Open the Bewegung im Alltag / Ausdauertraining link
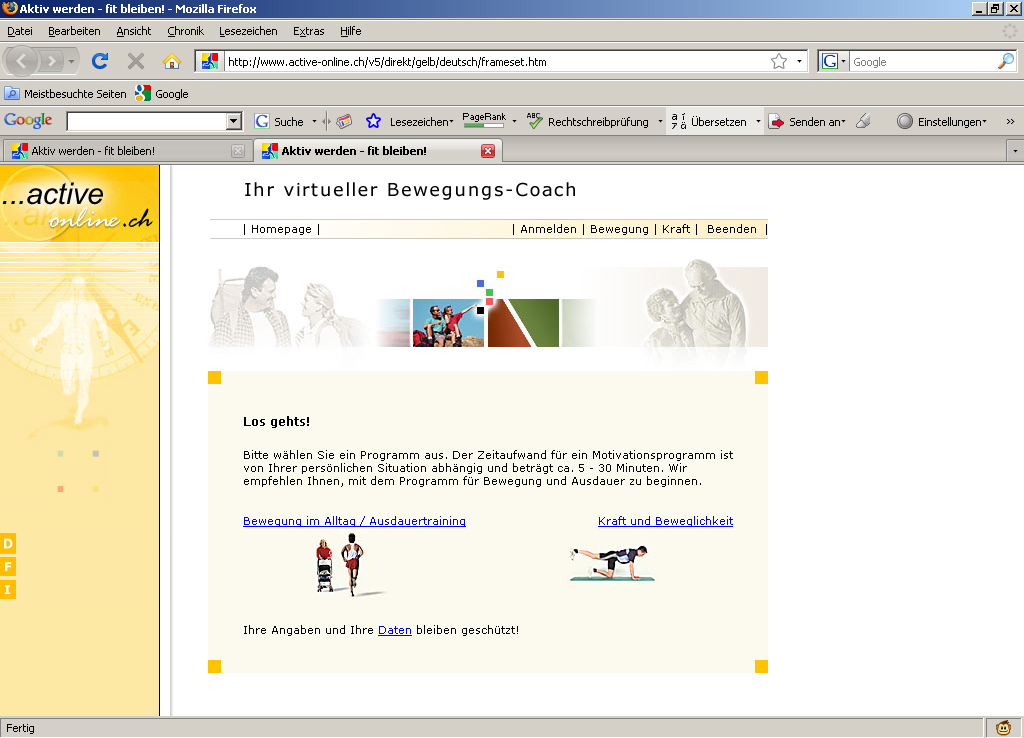This screenshot has height=738, width=1024. 354,521
